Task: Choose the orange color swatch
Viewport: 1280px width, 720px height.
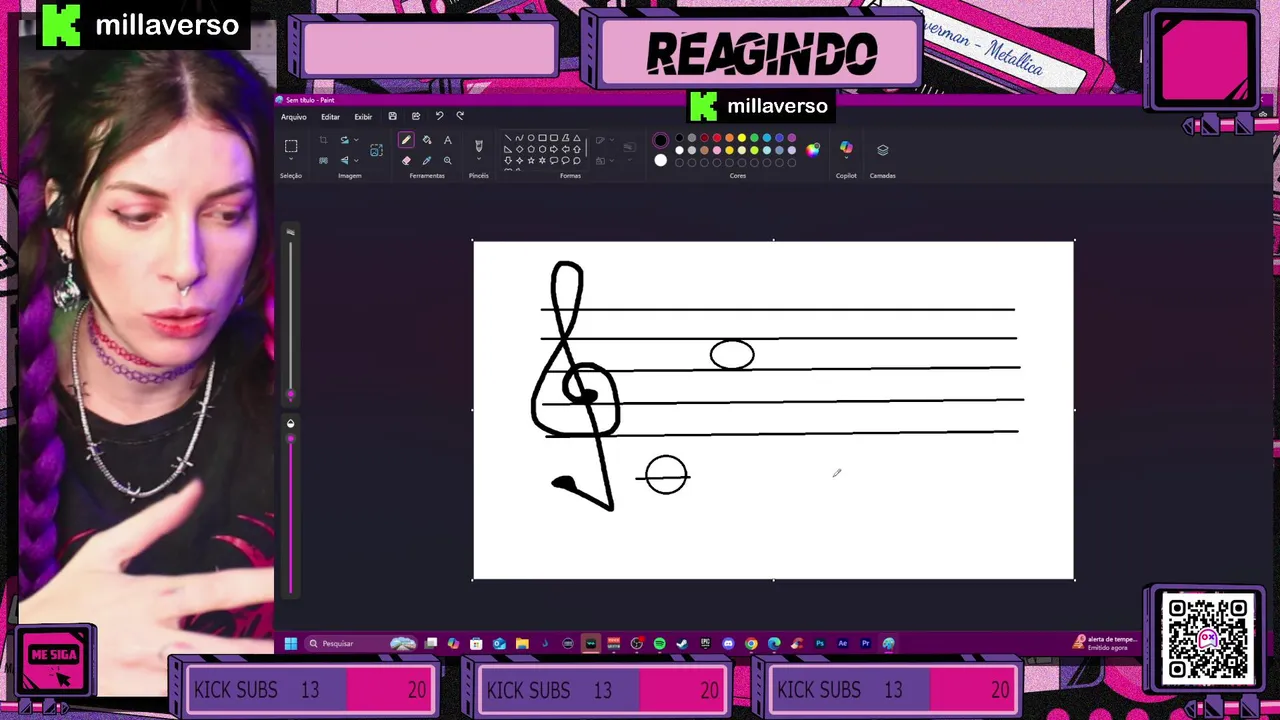Action: pos(730,138)
